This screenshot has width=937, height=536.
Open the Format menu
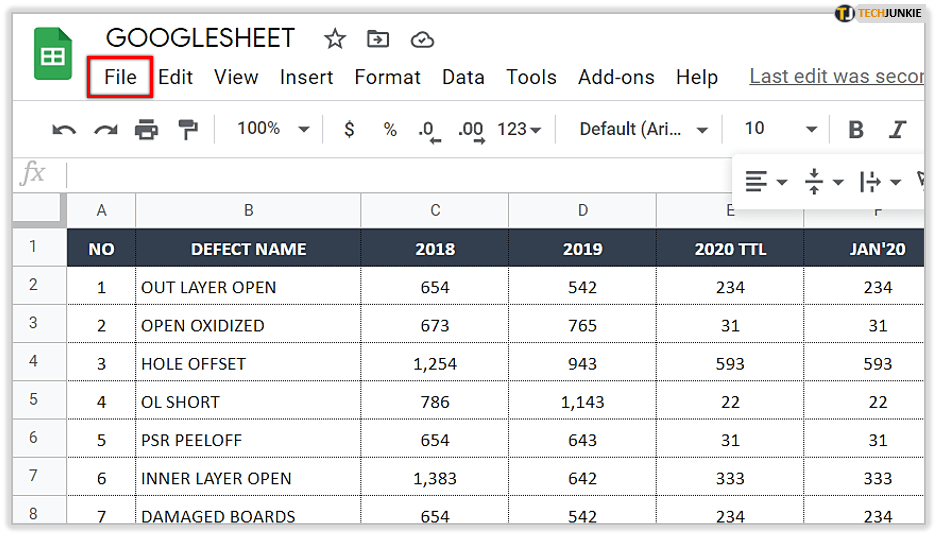[x=387, y=77]
